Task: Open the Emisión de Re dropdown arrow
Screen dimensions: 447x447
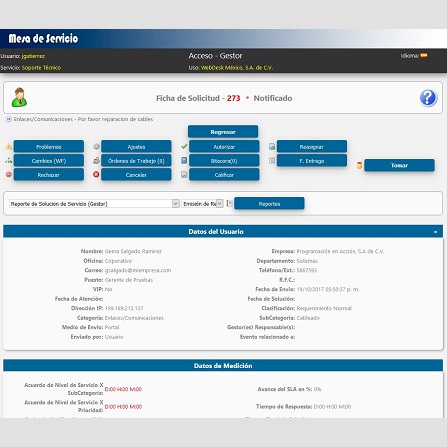Action: coord(219,204)
